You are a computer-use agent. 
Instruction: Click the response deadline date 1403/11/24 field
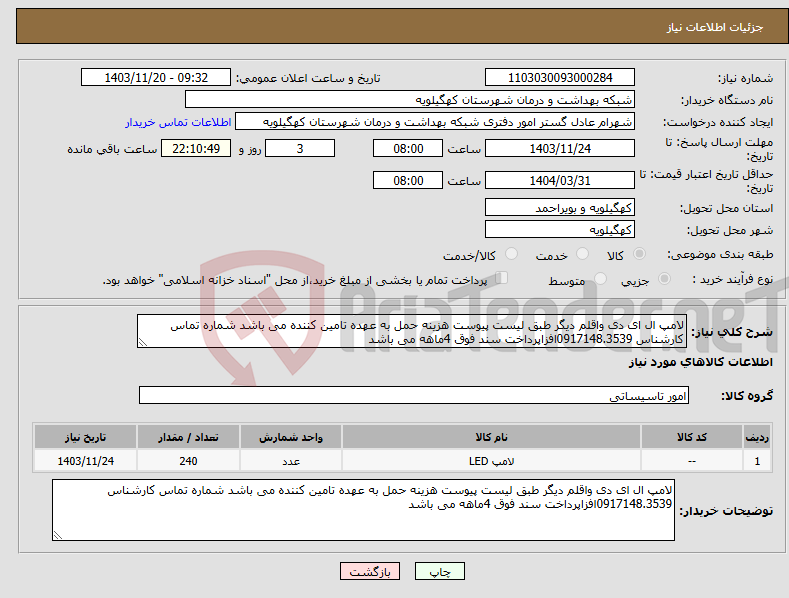(x=560, y=148)
